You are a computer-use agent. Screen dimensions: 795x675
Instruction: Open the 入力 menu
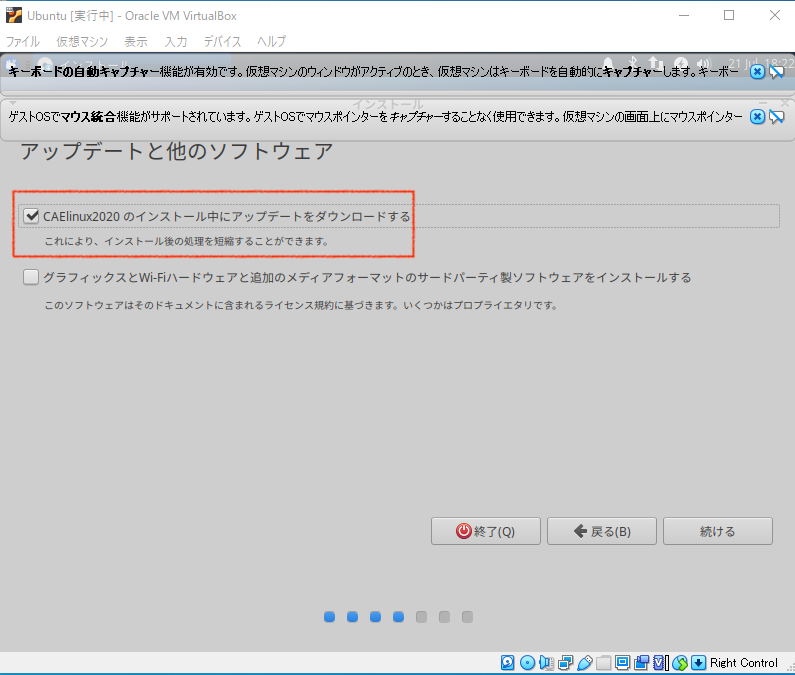[x=175, y=41]
